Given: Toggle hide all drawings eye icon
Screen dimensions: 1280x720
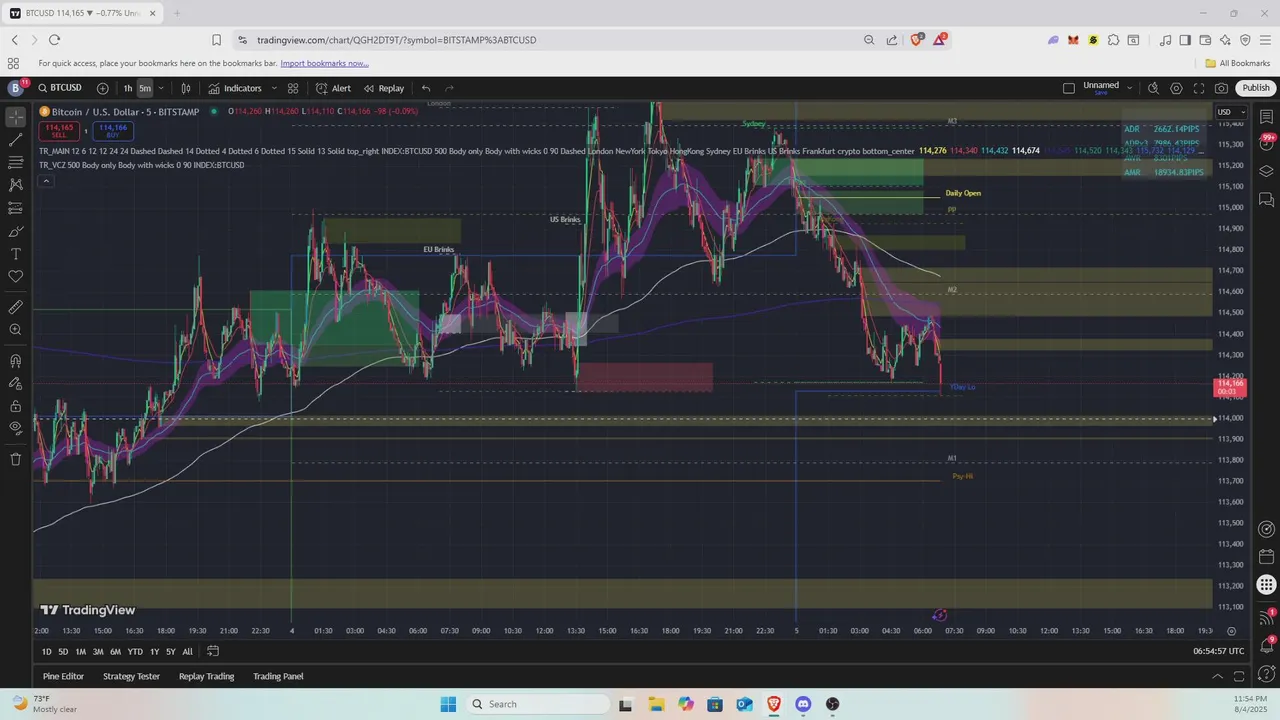Looking at the screenshot, I should [x=15, y=429].
